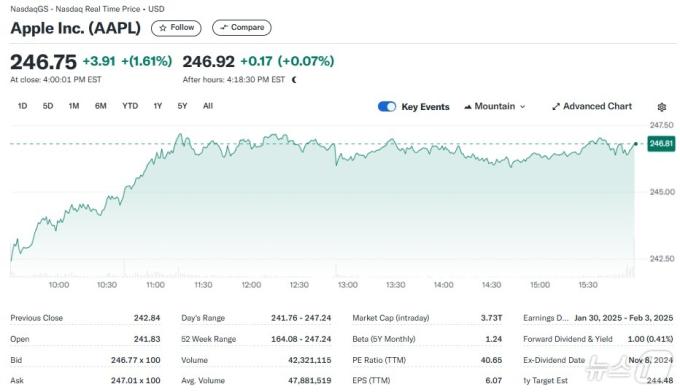The height and width of the screenshot is (392, 680).
Task: Open the Mountain chart type dropdown
Action: coord(495,107)
